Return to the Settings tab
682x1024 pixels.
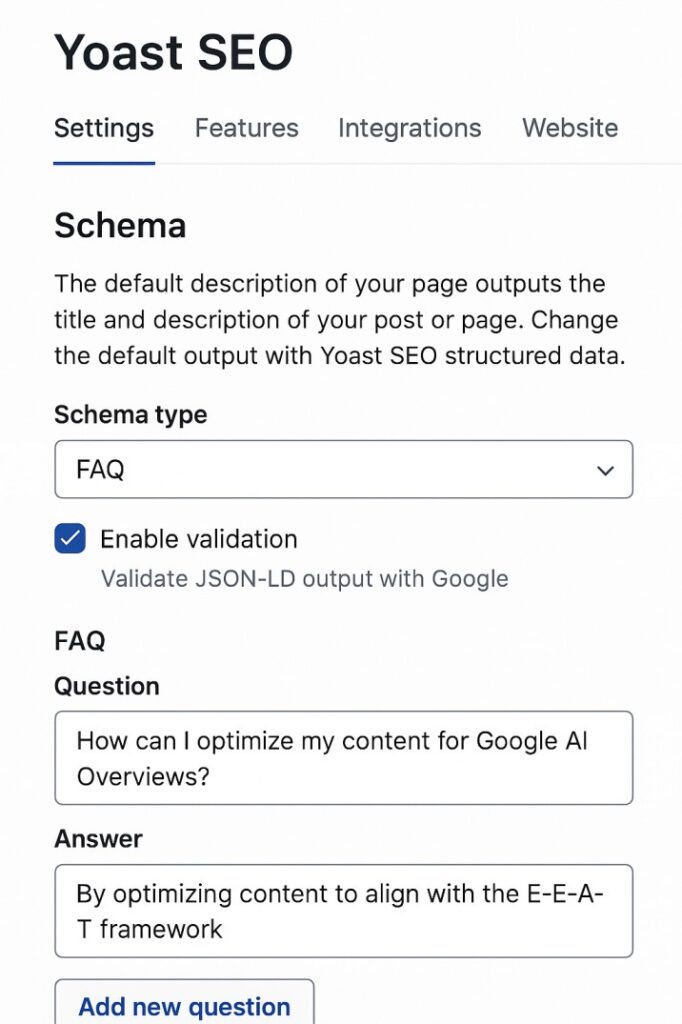click(x=103, y=128)
